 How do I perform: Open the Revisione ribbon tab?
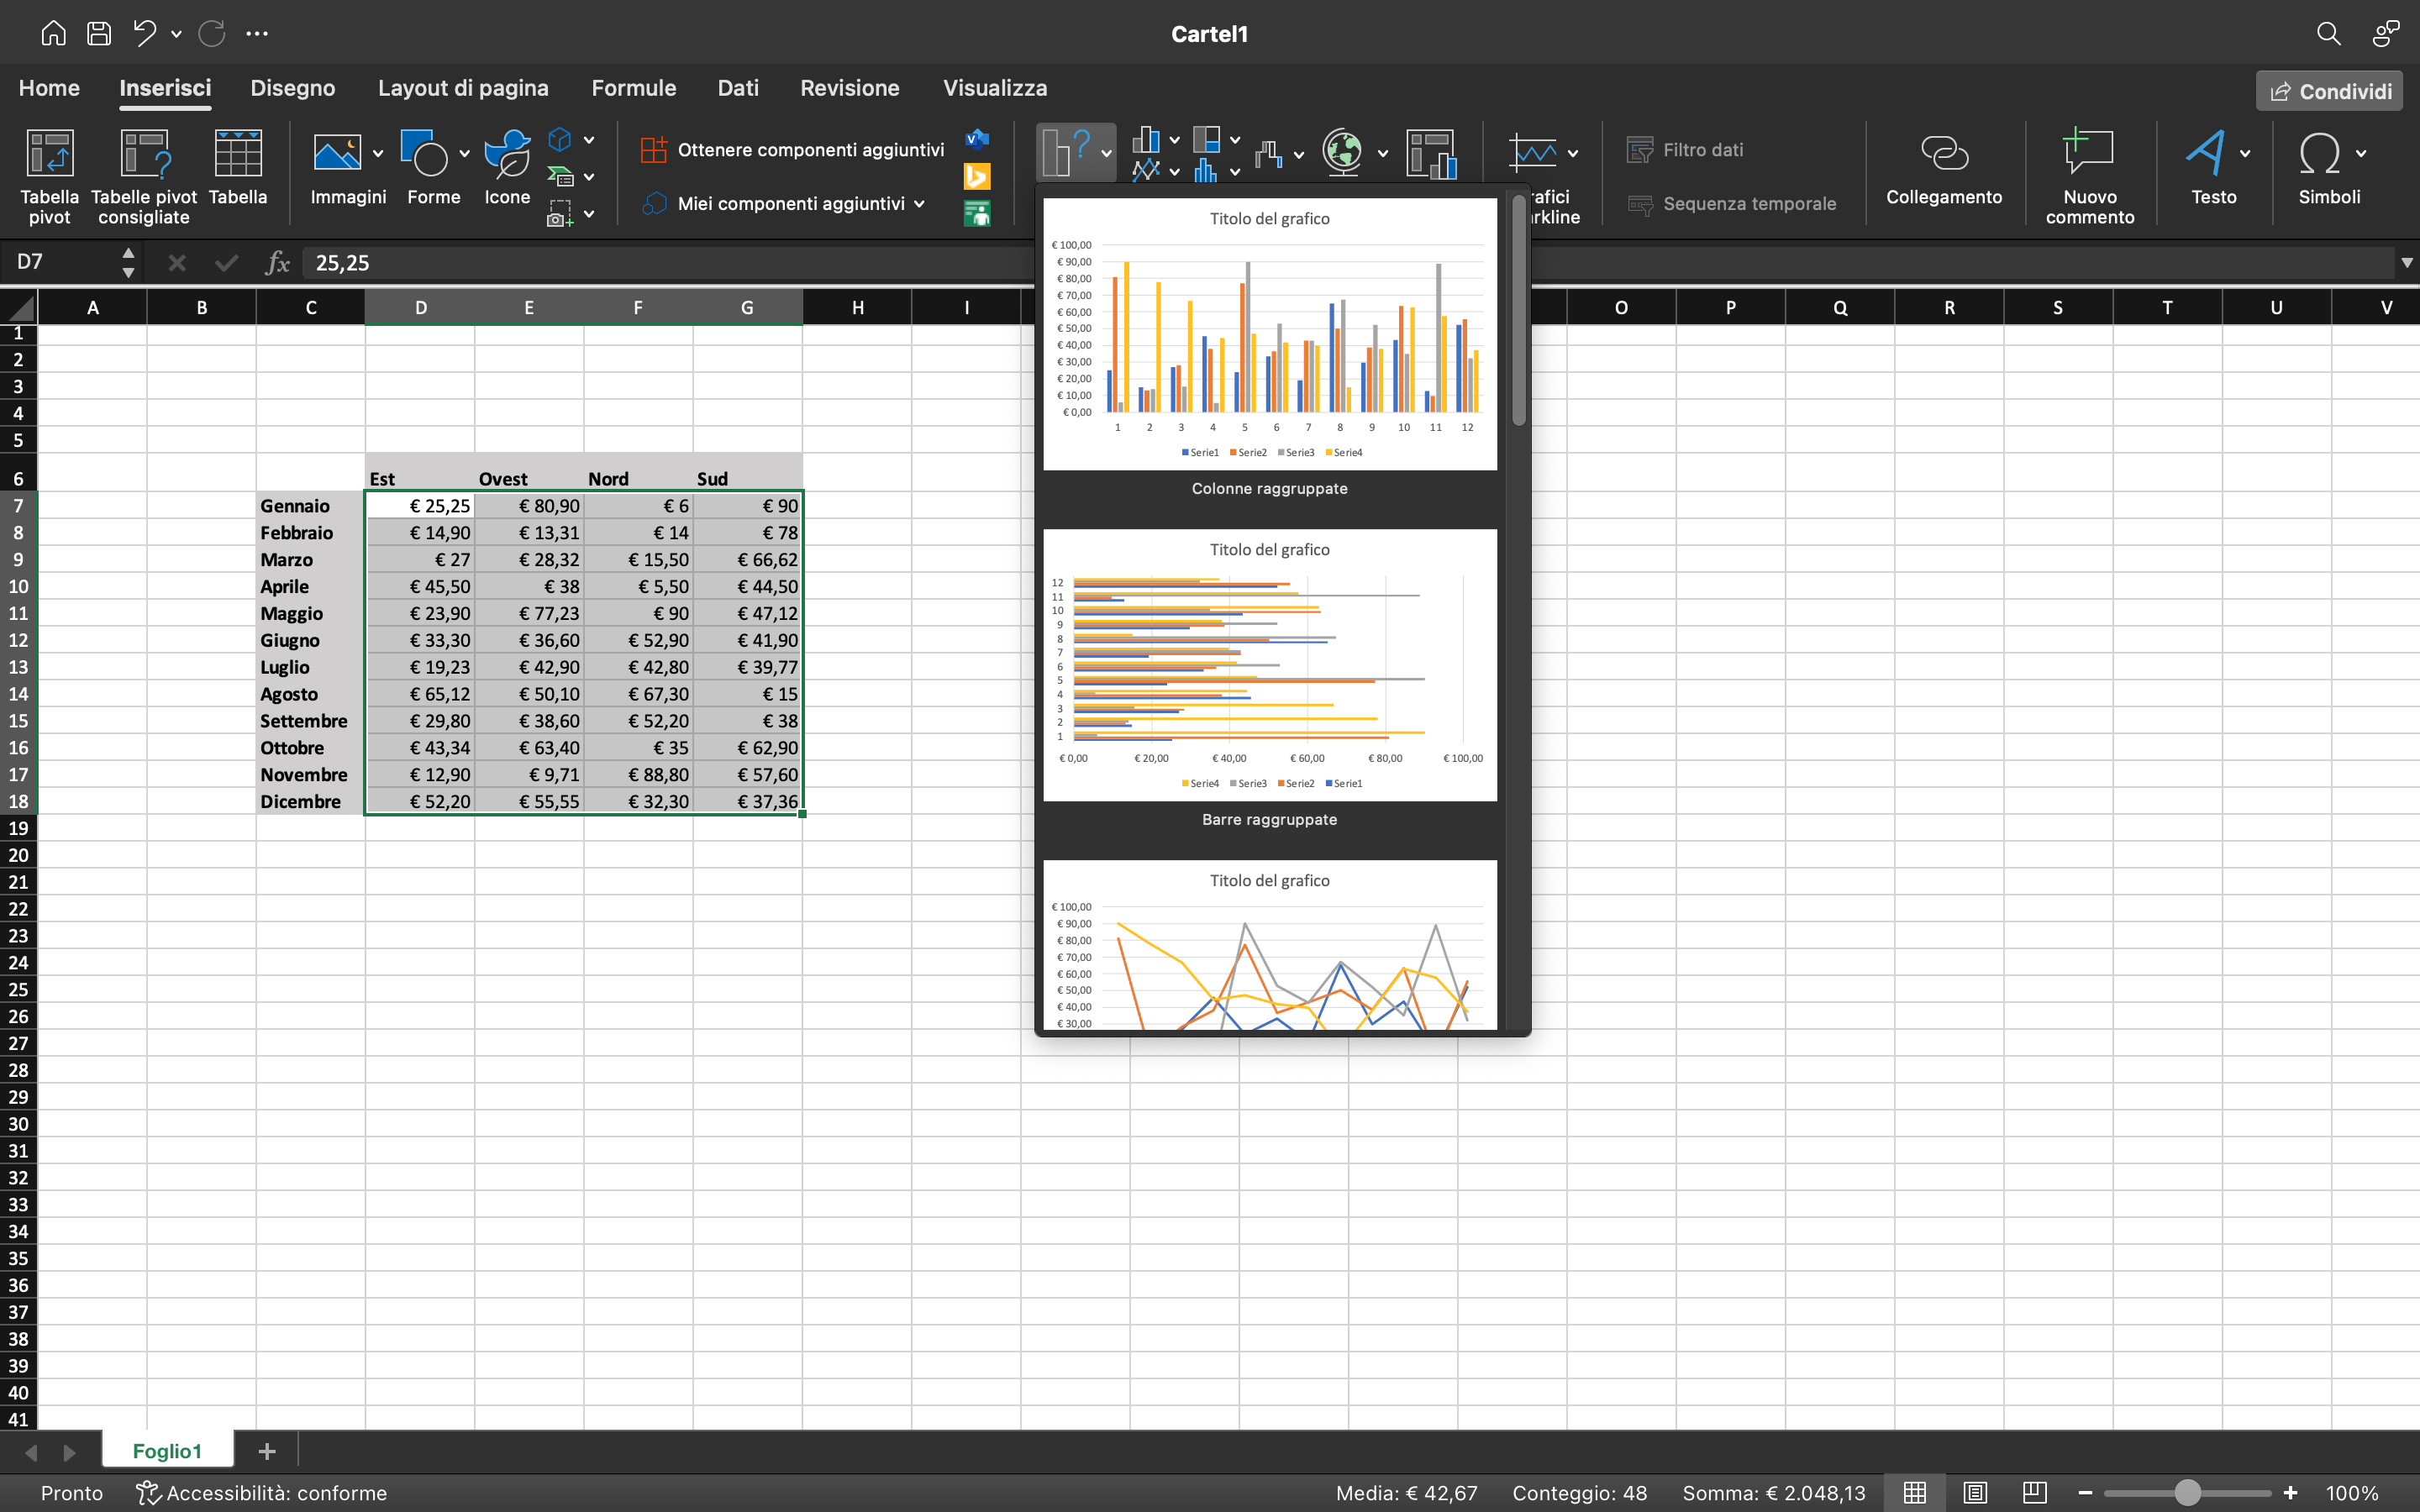pyautogui.click(x=849, y=88)
